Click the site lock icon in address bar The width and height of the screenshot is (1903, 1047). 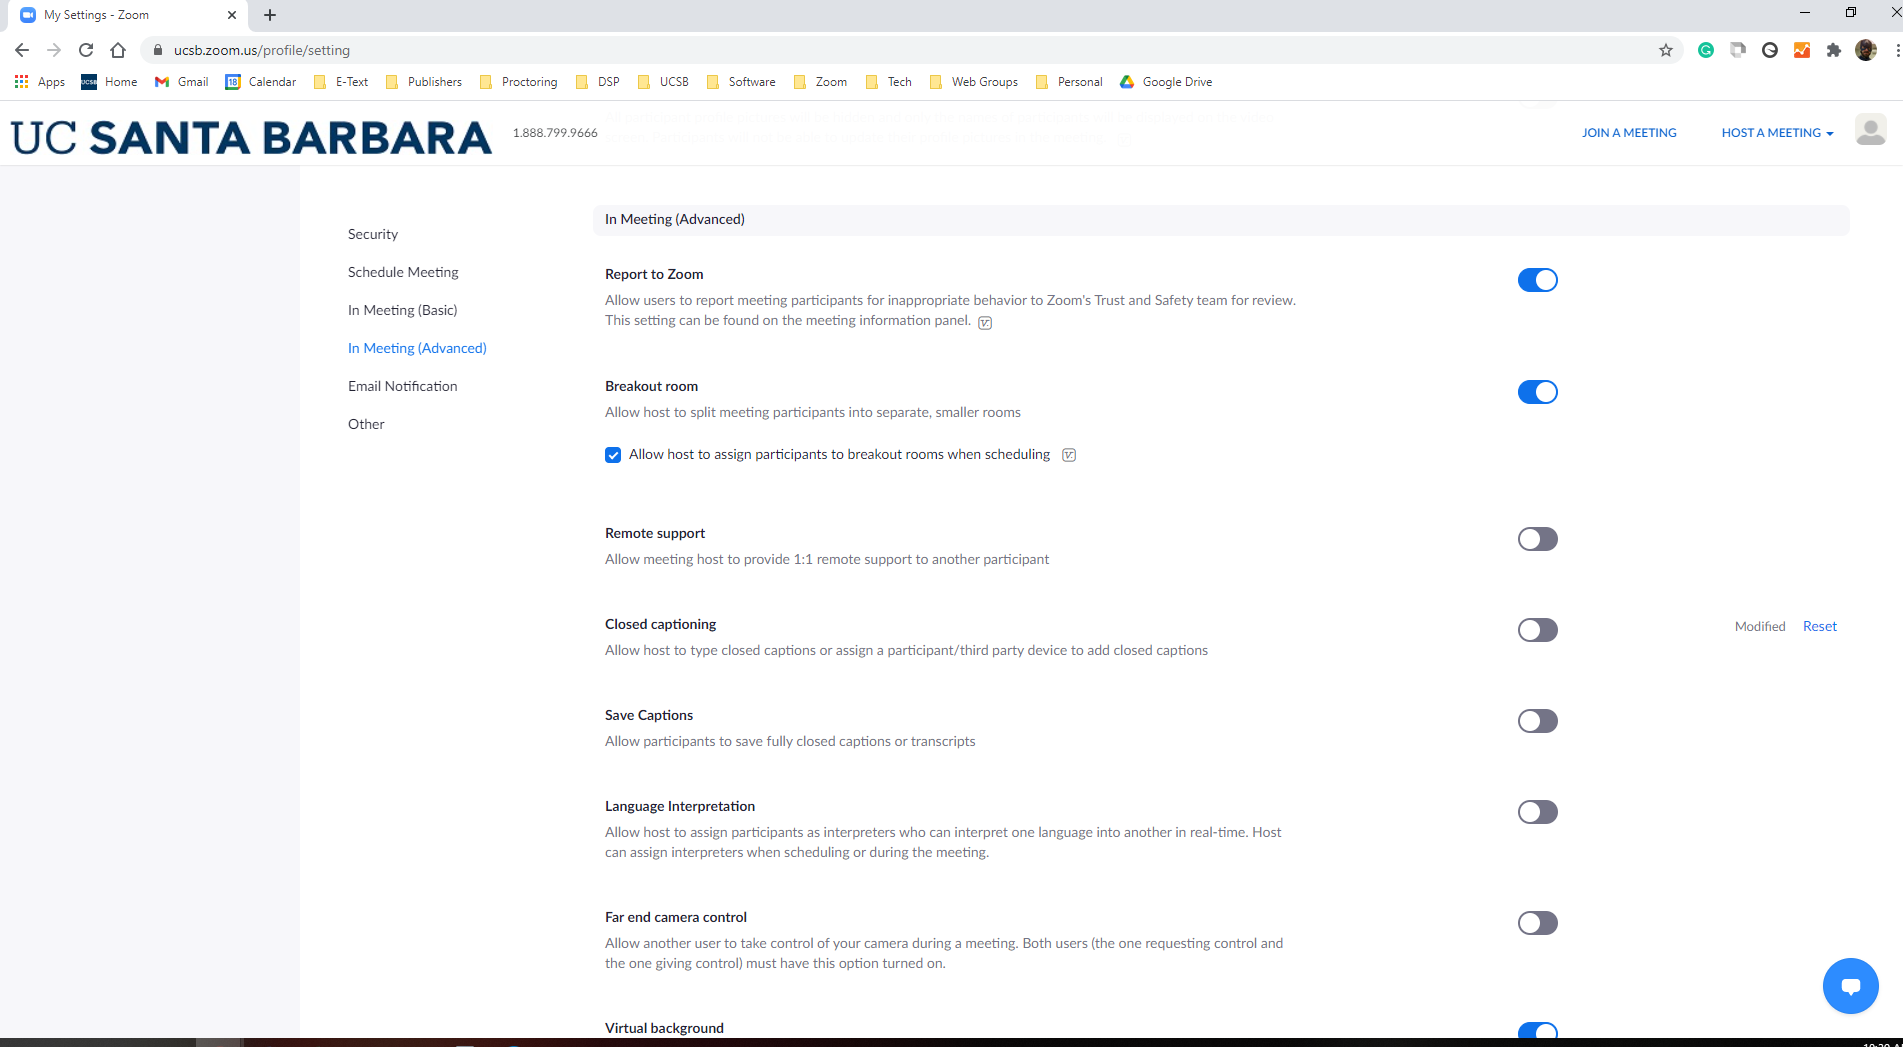pos(157,50)
